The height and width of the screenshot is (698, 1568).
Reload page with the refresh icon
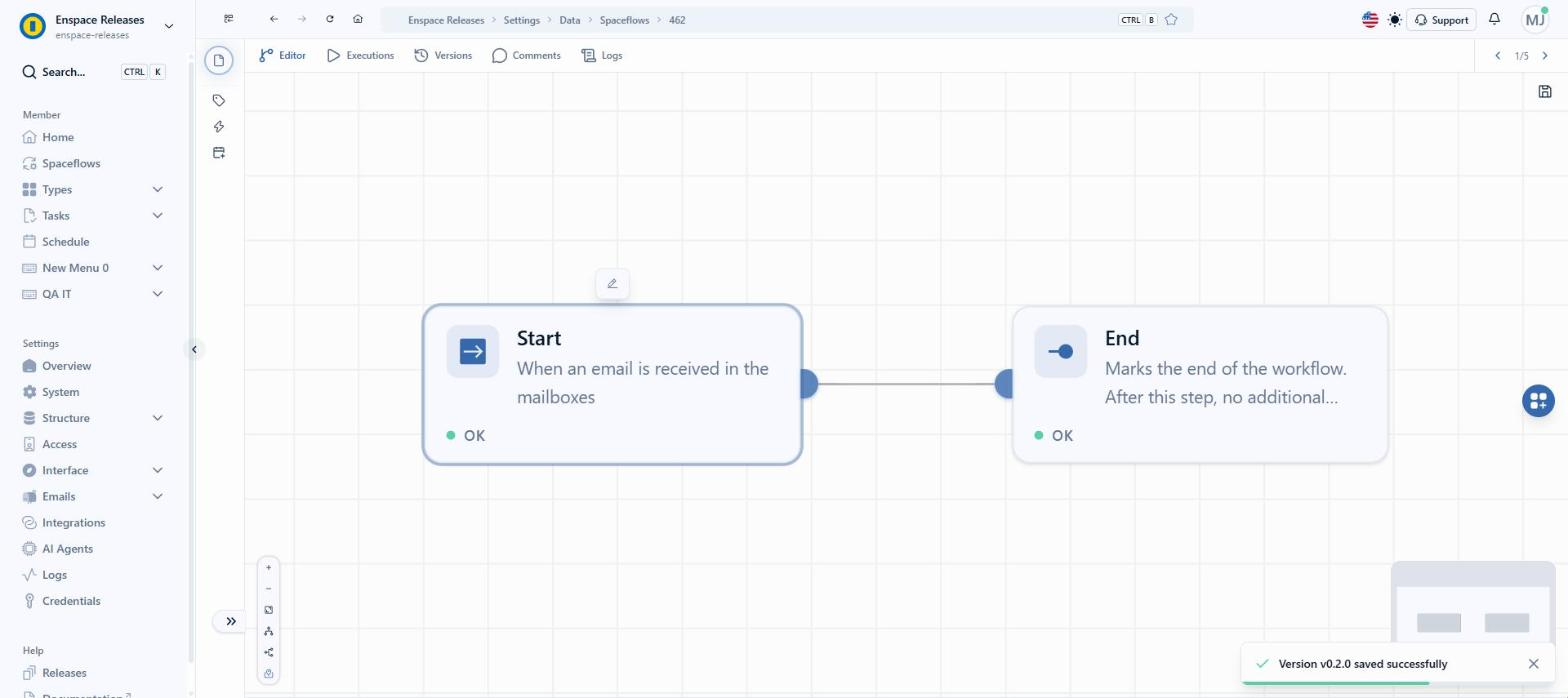[x=330, y=19]
